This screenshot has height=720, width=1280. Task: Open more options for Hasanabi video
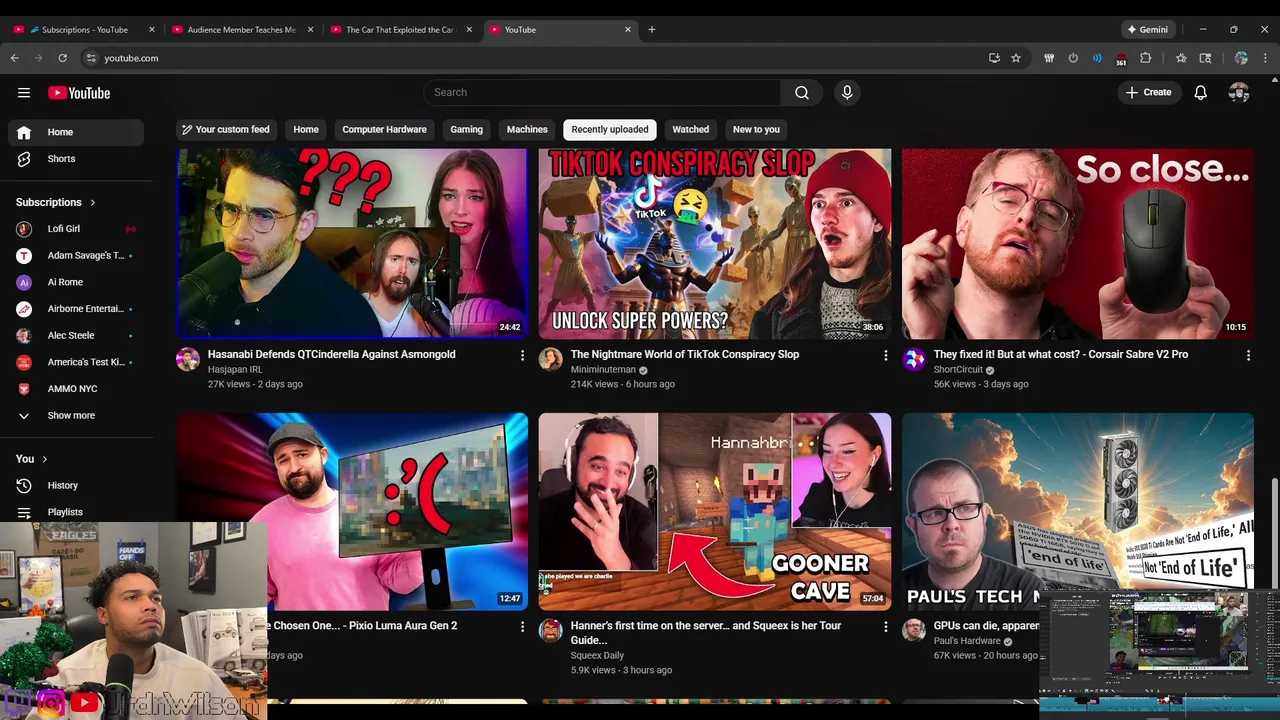coord(522,355)
